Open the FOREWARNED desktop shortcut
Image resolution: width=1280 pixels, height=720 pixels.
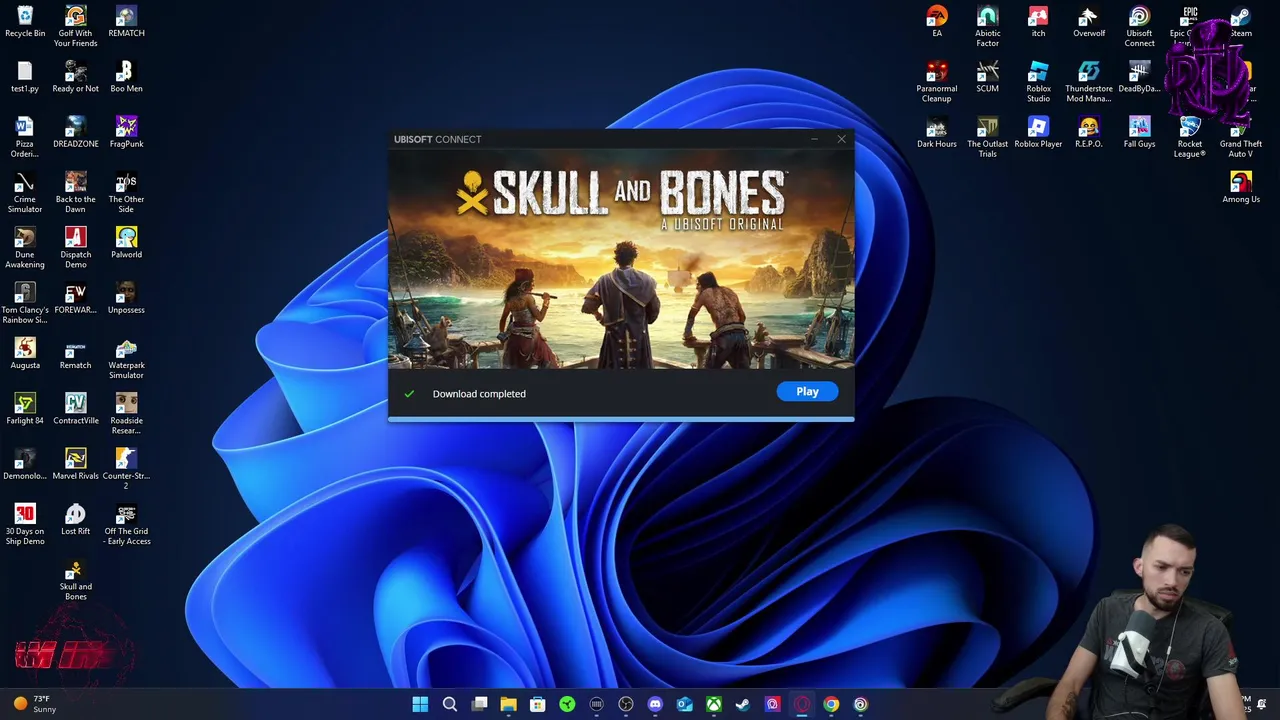(76, 298)
